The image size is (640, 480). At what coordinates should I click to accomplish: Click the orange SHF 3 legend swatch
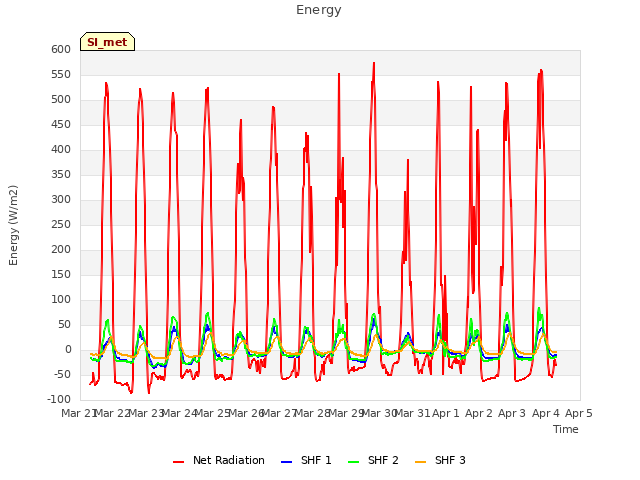pyautogui.click(x=420, y=462)
